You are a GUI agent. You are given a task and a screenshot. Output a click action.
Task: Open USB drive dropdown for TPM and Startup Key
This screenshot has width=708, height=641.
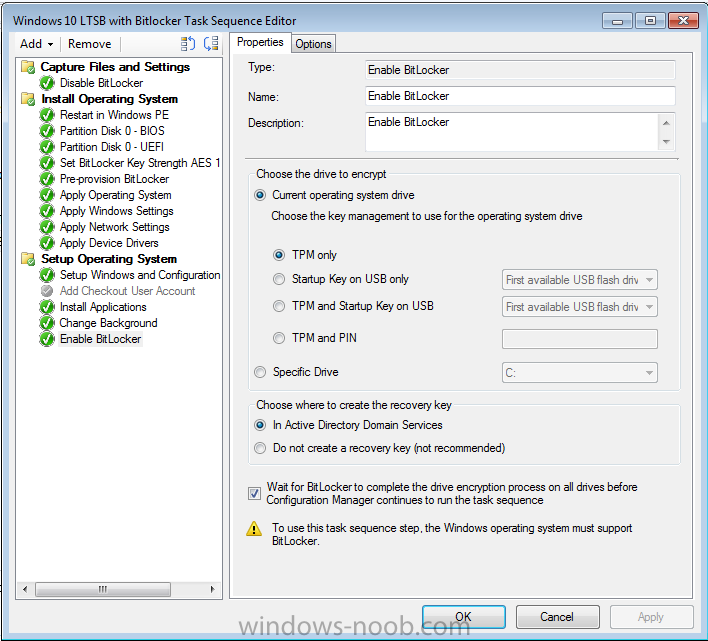579,307
